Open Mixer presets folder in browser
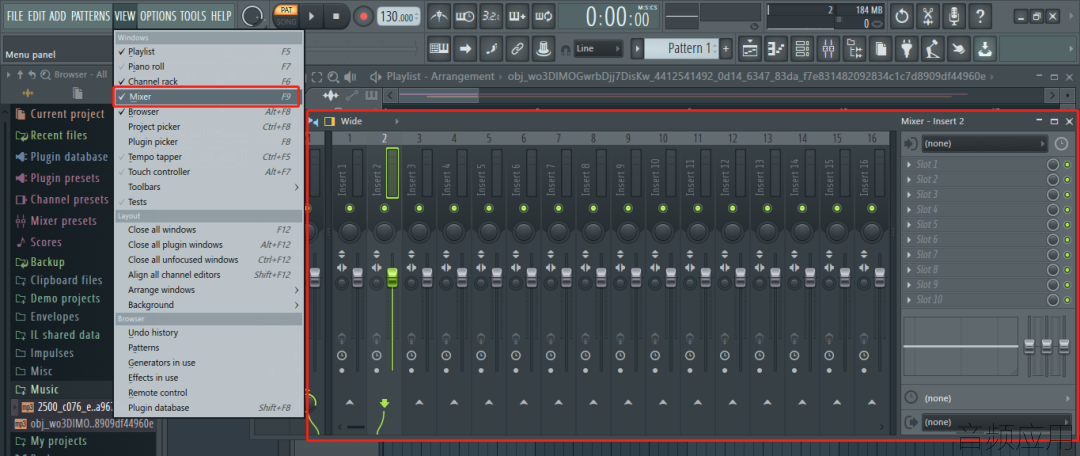 tap(56, 221)
